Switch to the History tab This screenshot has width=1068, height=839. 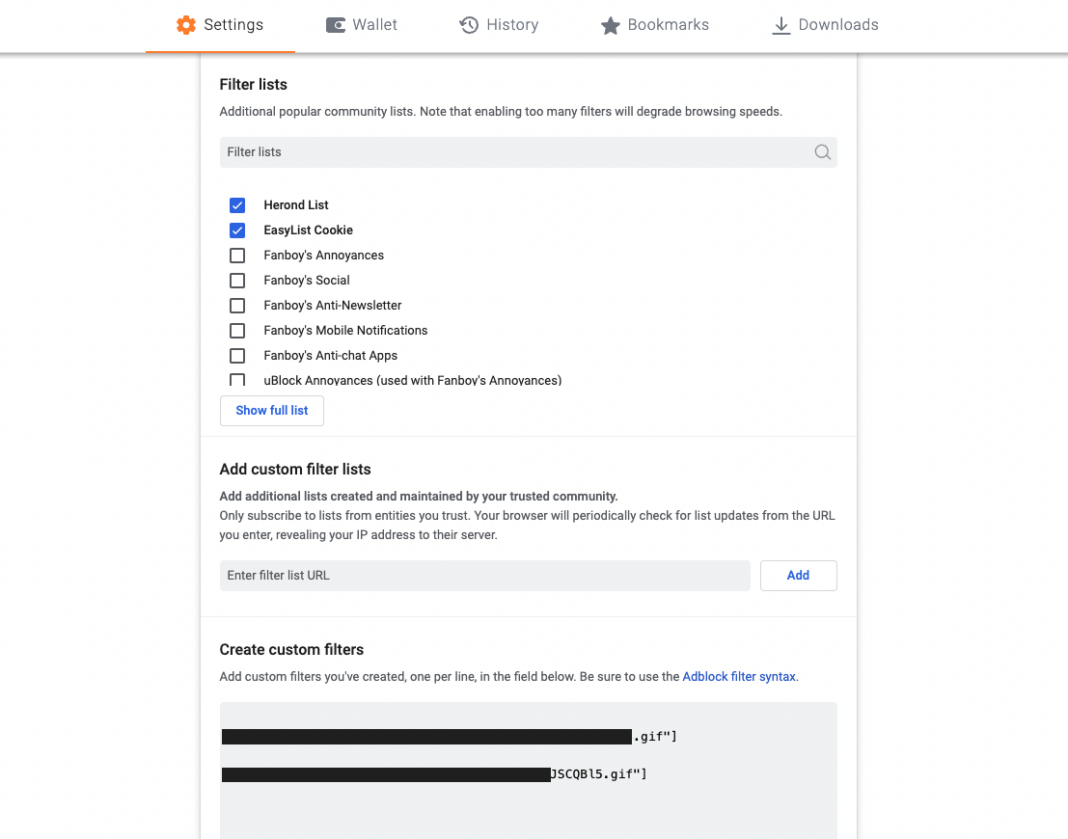[498, 24]
